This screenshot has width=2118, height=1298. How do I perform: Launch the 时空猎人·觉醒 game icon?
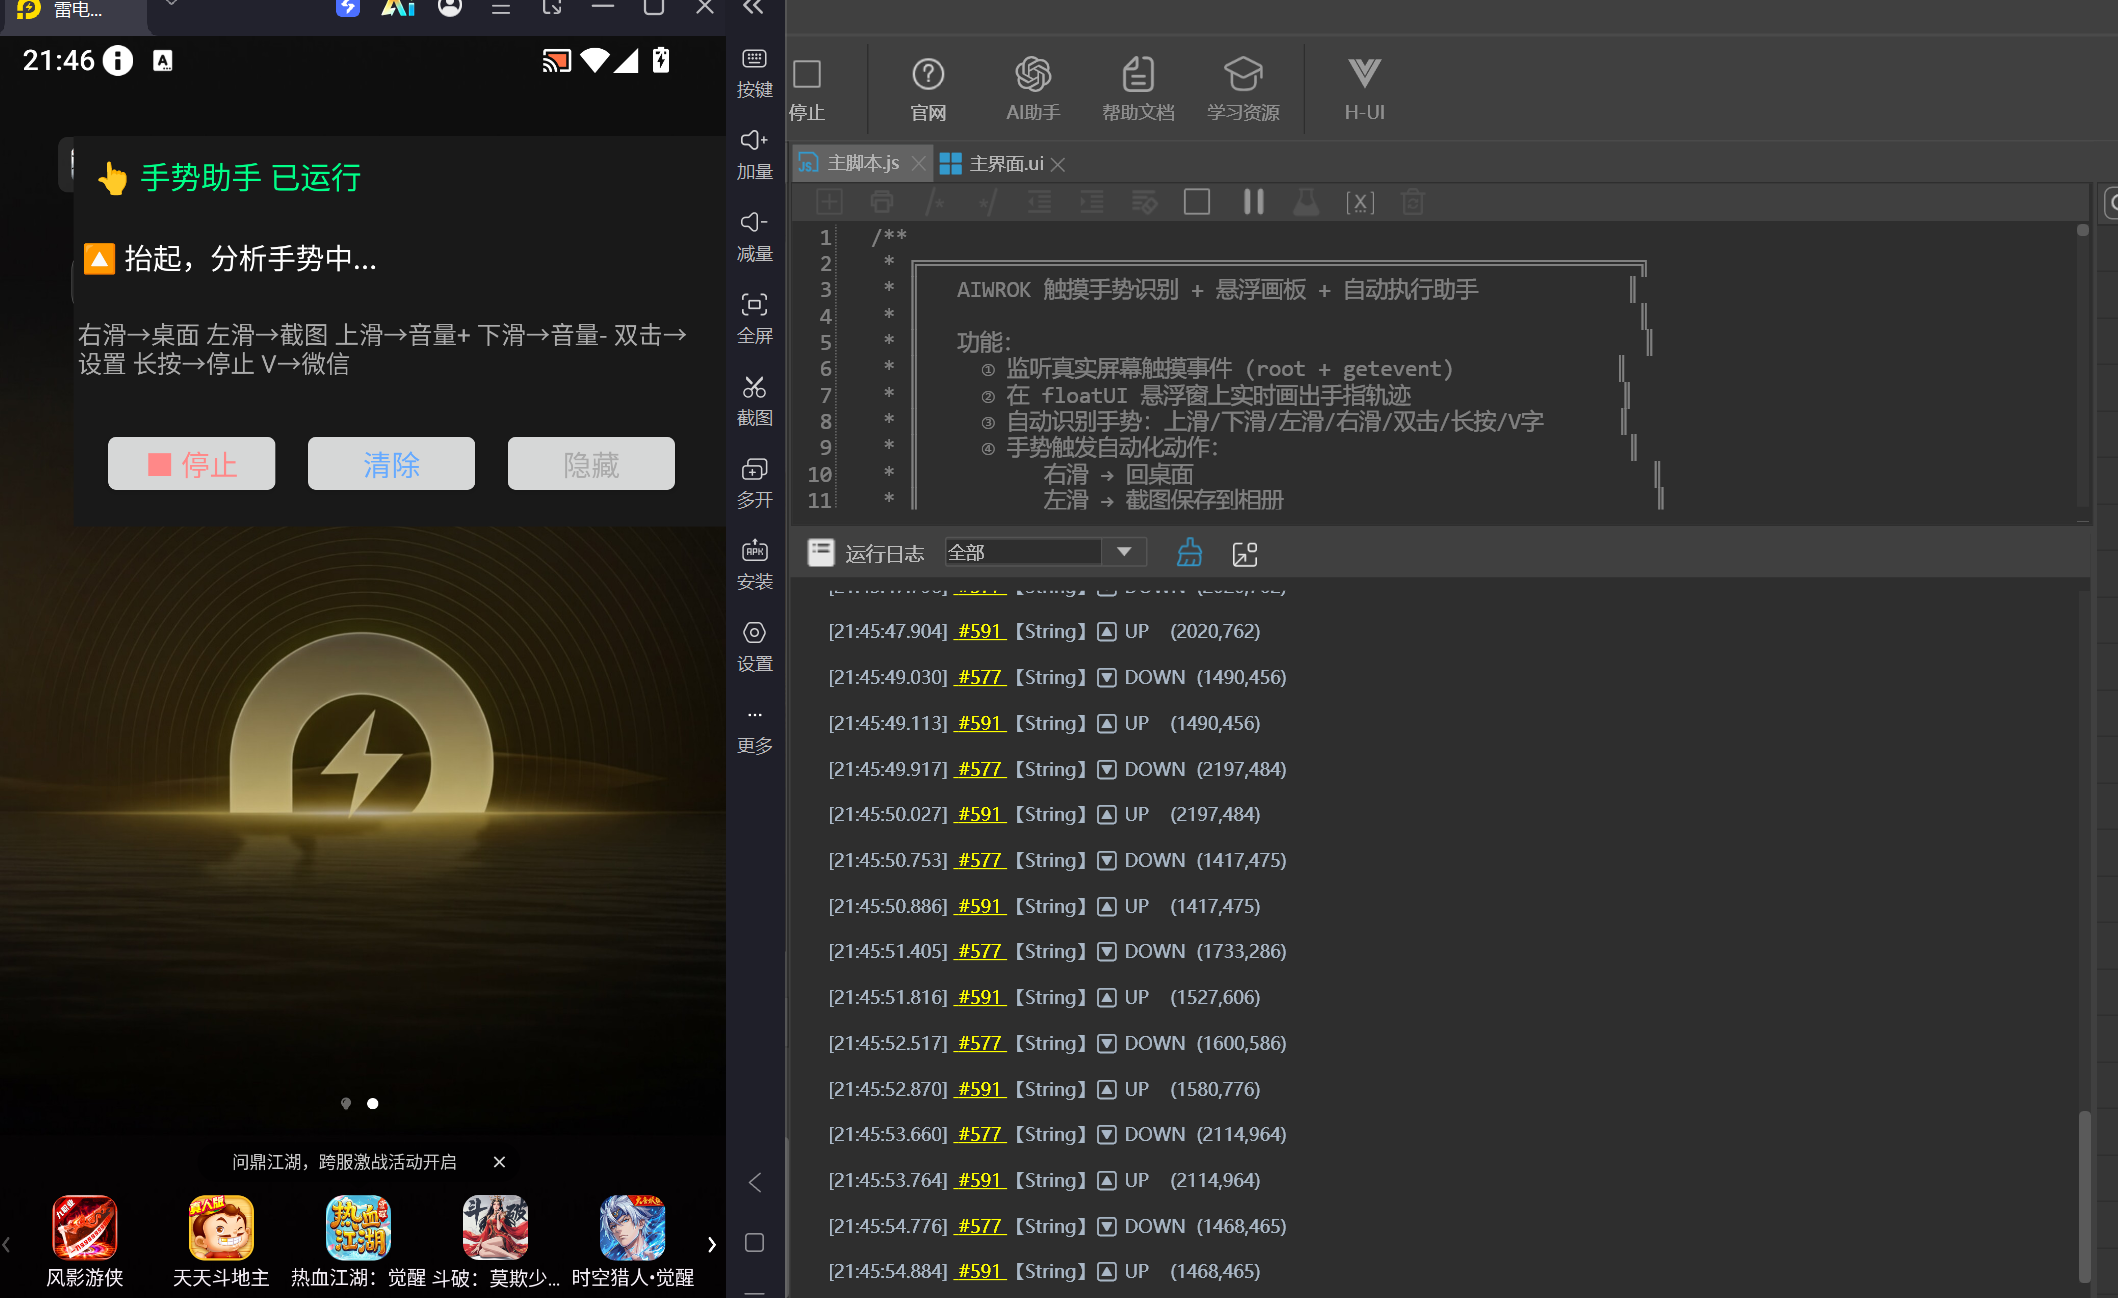(x=632, y=1228)
